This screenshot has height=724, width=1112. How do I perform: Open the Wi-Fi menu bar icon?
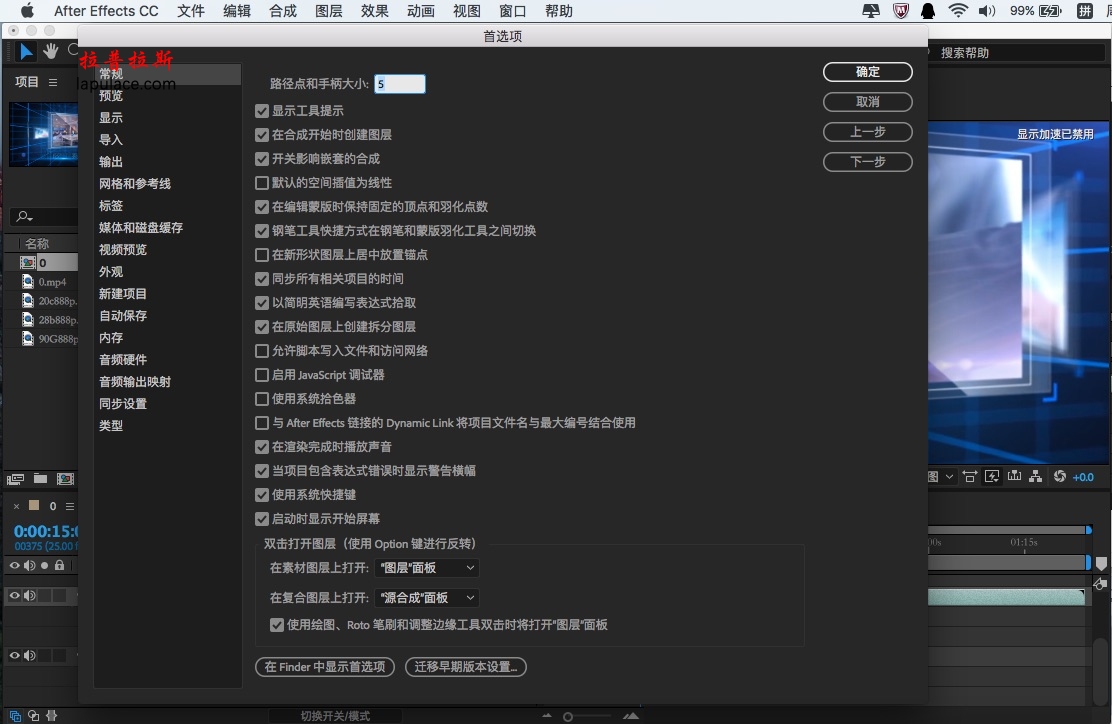[958, 11]
